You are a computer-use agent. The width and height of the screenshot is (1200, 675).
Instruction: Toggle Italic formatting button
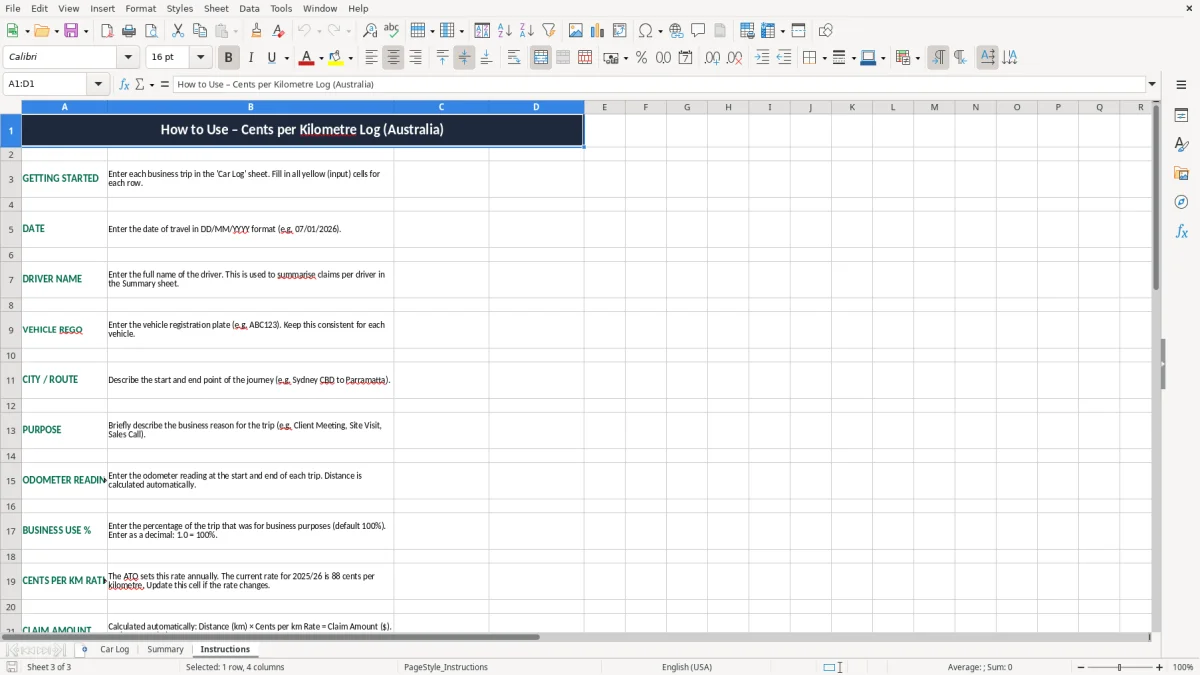tap(250, 58)
